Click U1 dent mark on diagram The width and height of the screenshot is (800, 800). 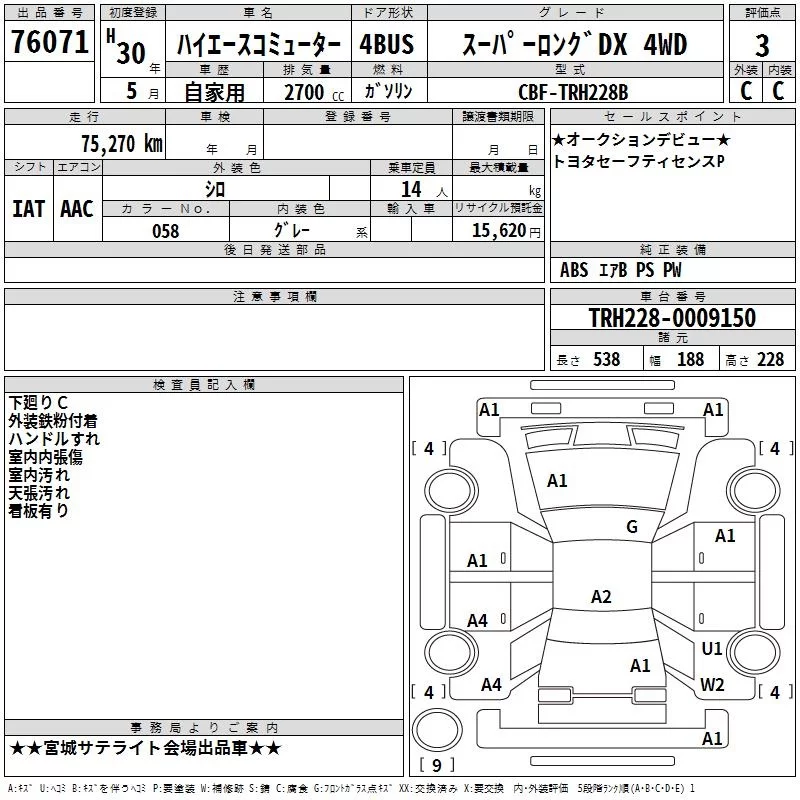coord(712,649)
